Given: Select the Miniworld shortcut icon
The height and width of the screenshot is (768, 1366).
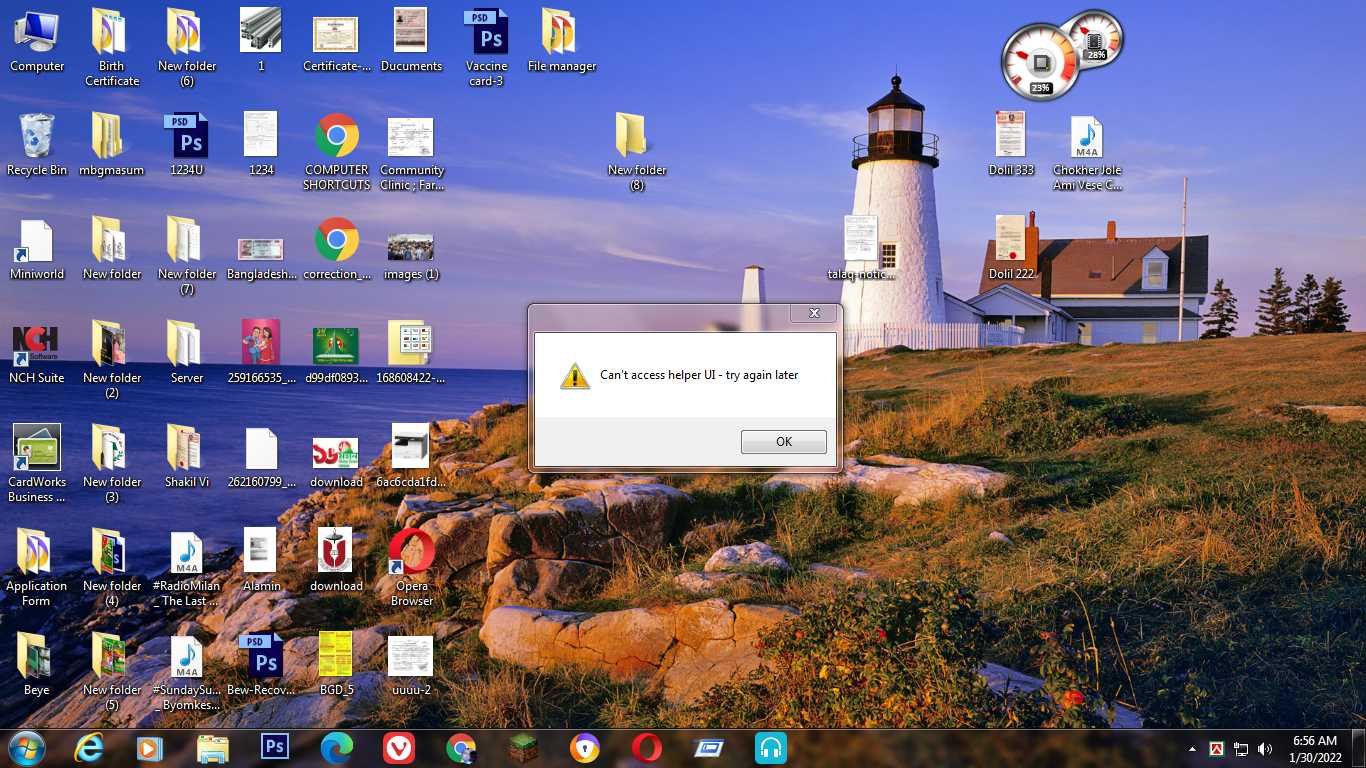Looking at the screenshot, I should point(37,248).
